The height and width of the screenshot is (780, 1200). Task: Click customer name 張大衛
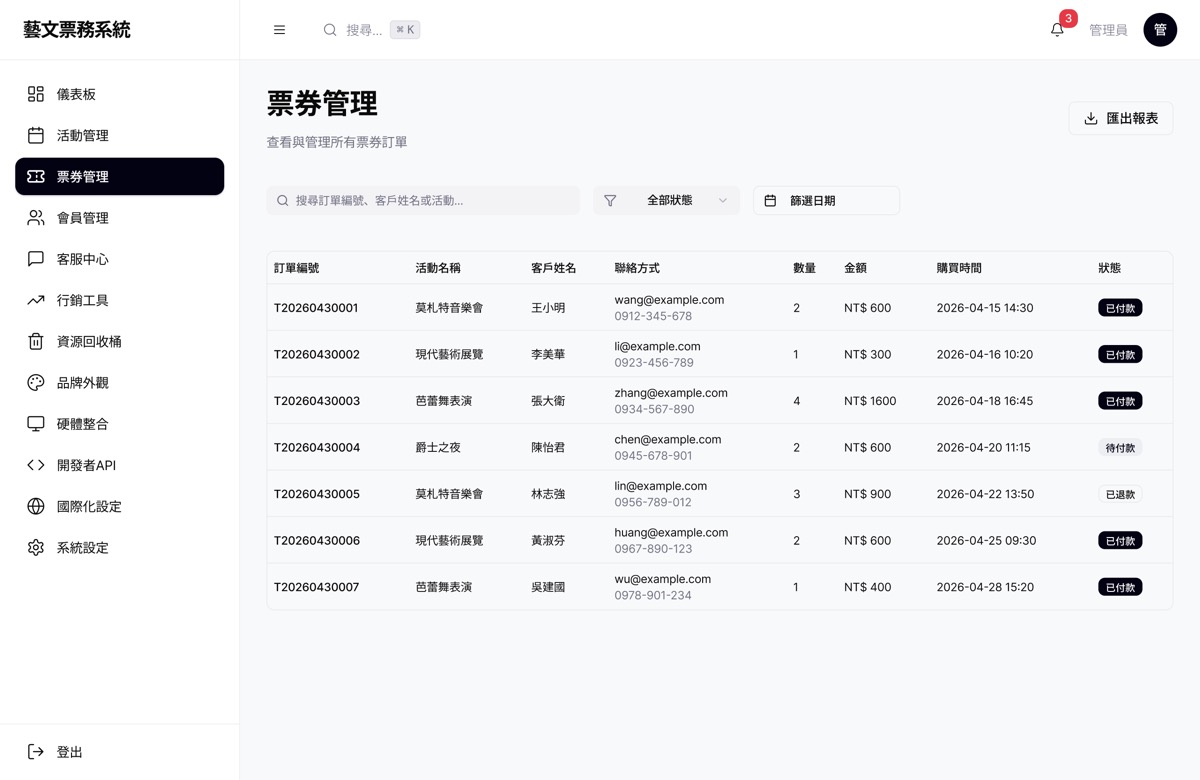[x=548, y=401]
